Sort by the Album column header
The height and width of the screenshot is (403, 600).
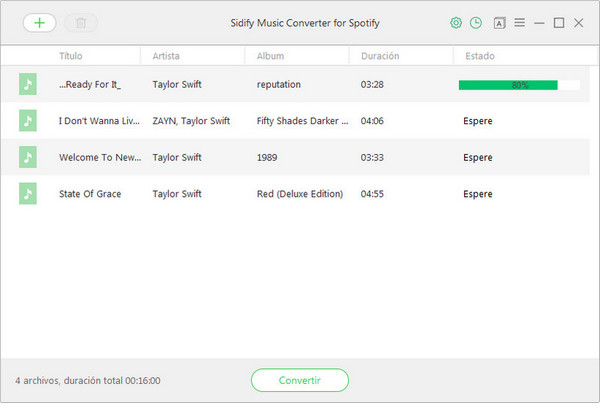coord(270,56)
